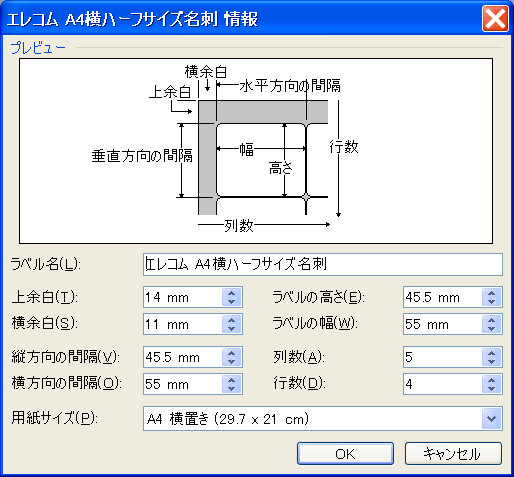The image size is (514, 477).
Task: Click the ラベルの高さ(E) label
Action: [319, 297]
